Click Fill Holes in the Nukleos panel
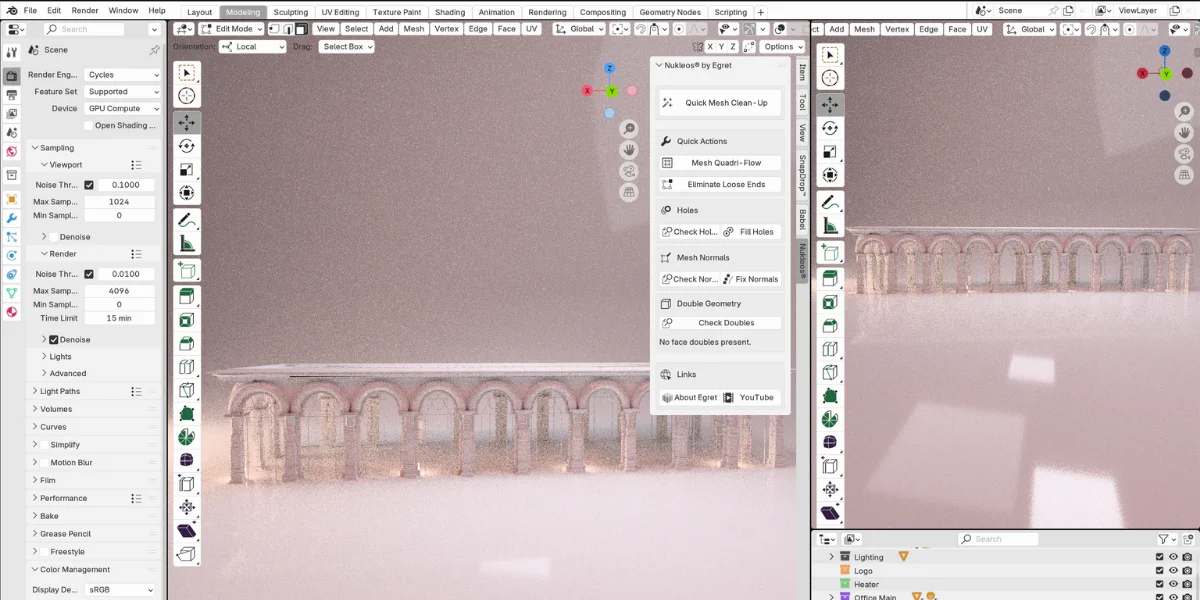The width and height of the screenshot is (1200, 600). [752, 231]
